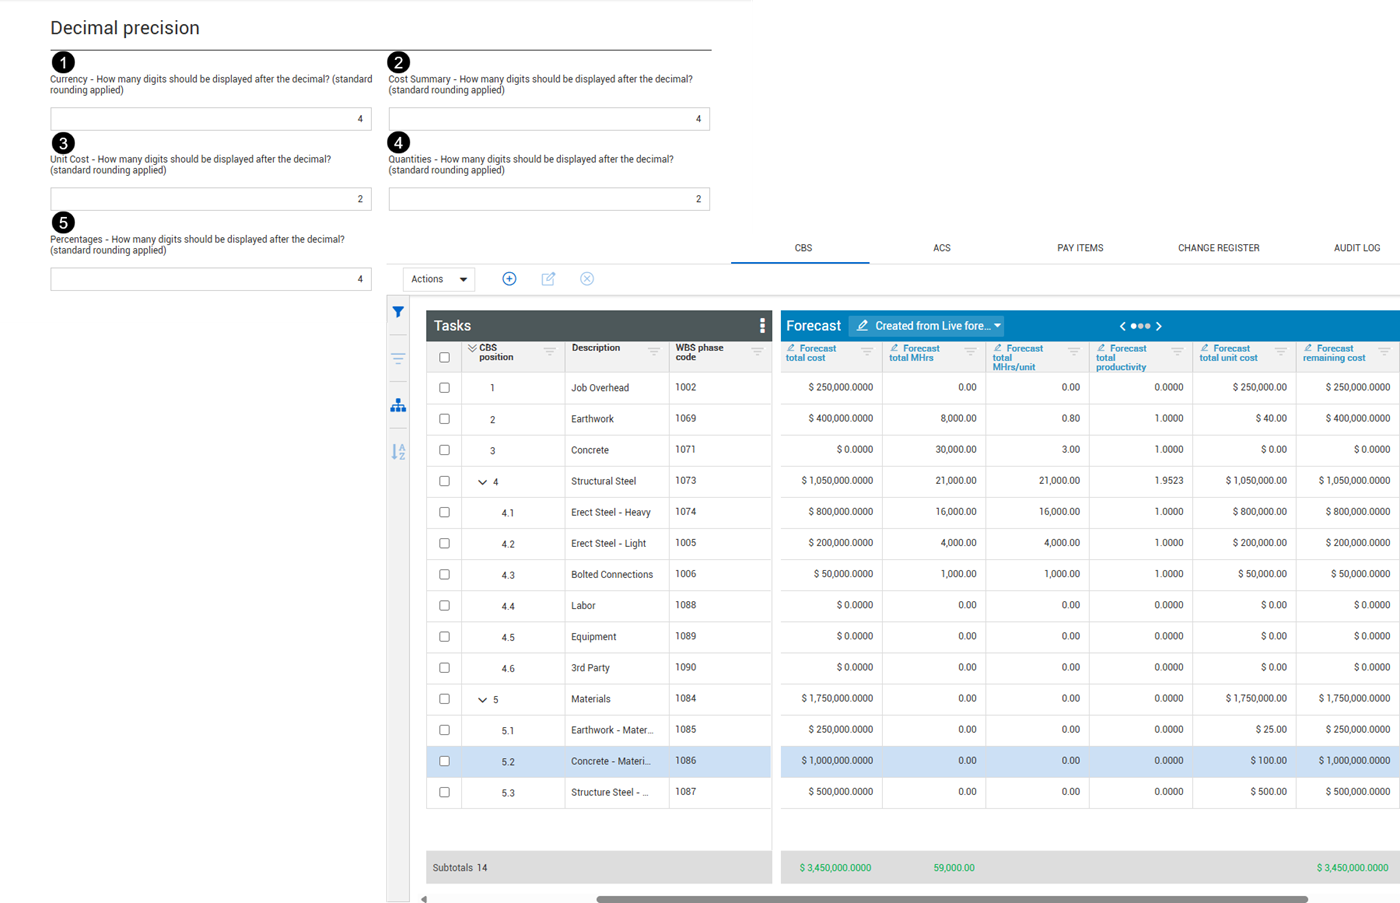Open the Actions dropdown
This screenshot has height=903, width=1400.
tap(439, 279)
